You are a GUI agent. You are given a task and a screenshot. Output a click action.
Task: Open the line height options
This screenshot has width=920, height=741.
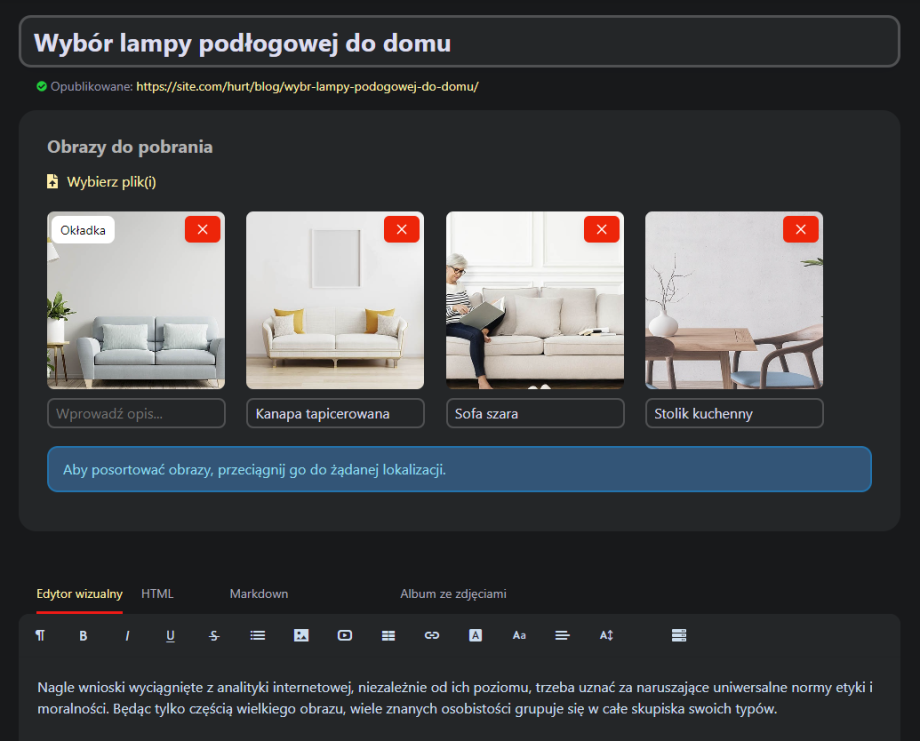point(606,635)
